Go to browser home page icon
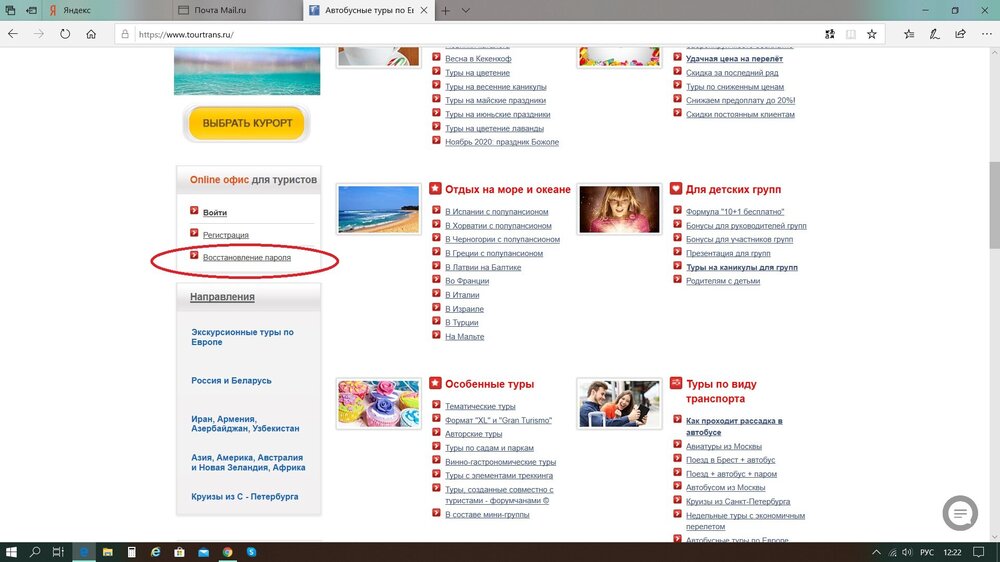 (91, 33)
